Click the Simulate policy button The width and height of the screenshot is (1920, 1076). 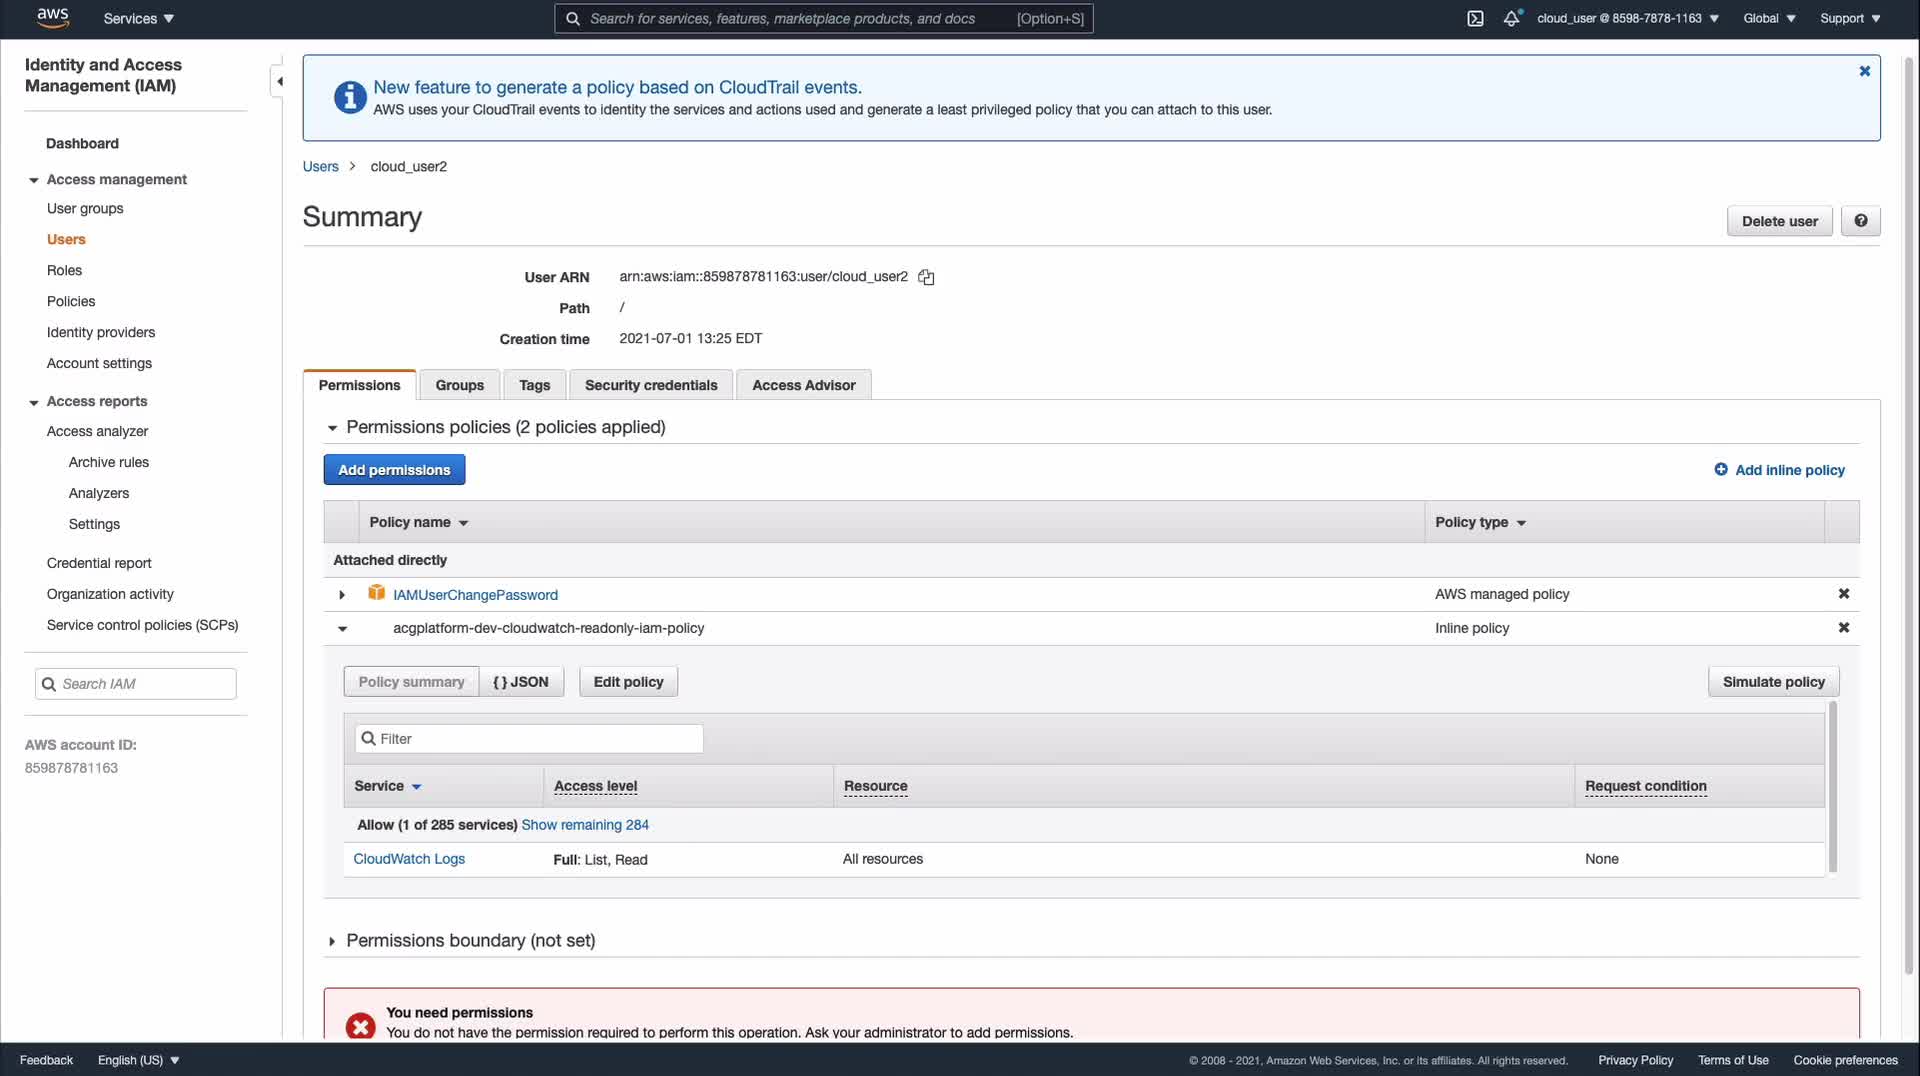[x=1773, y=682]
